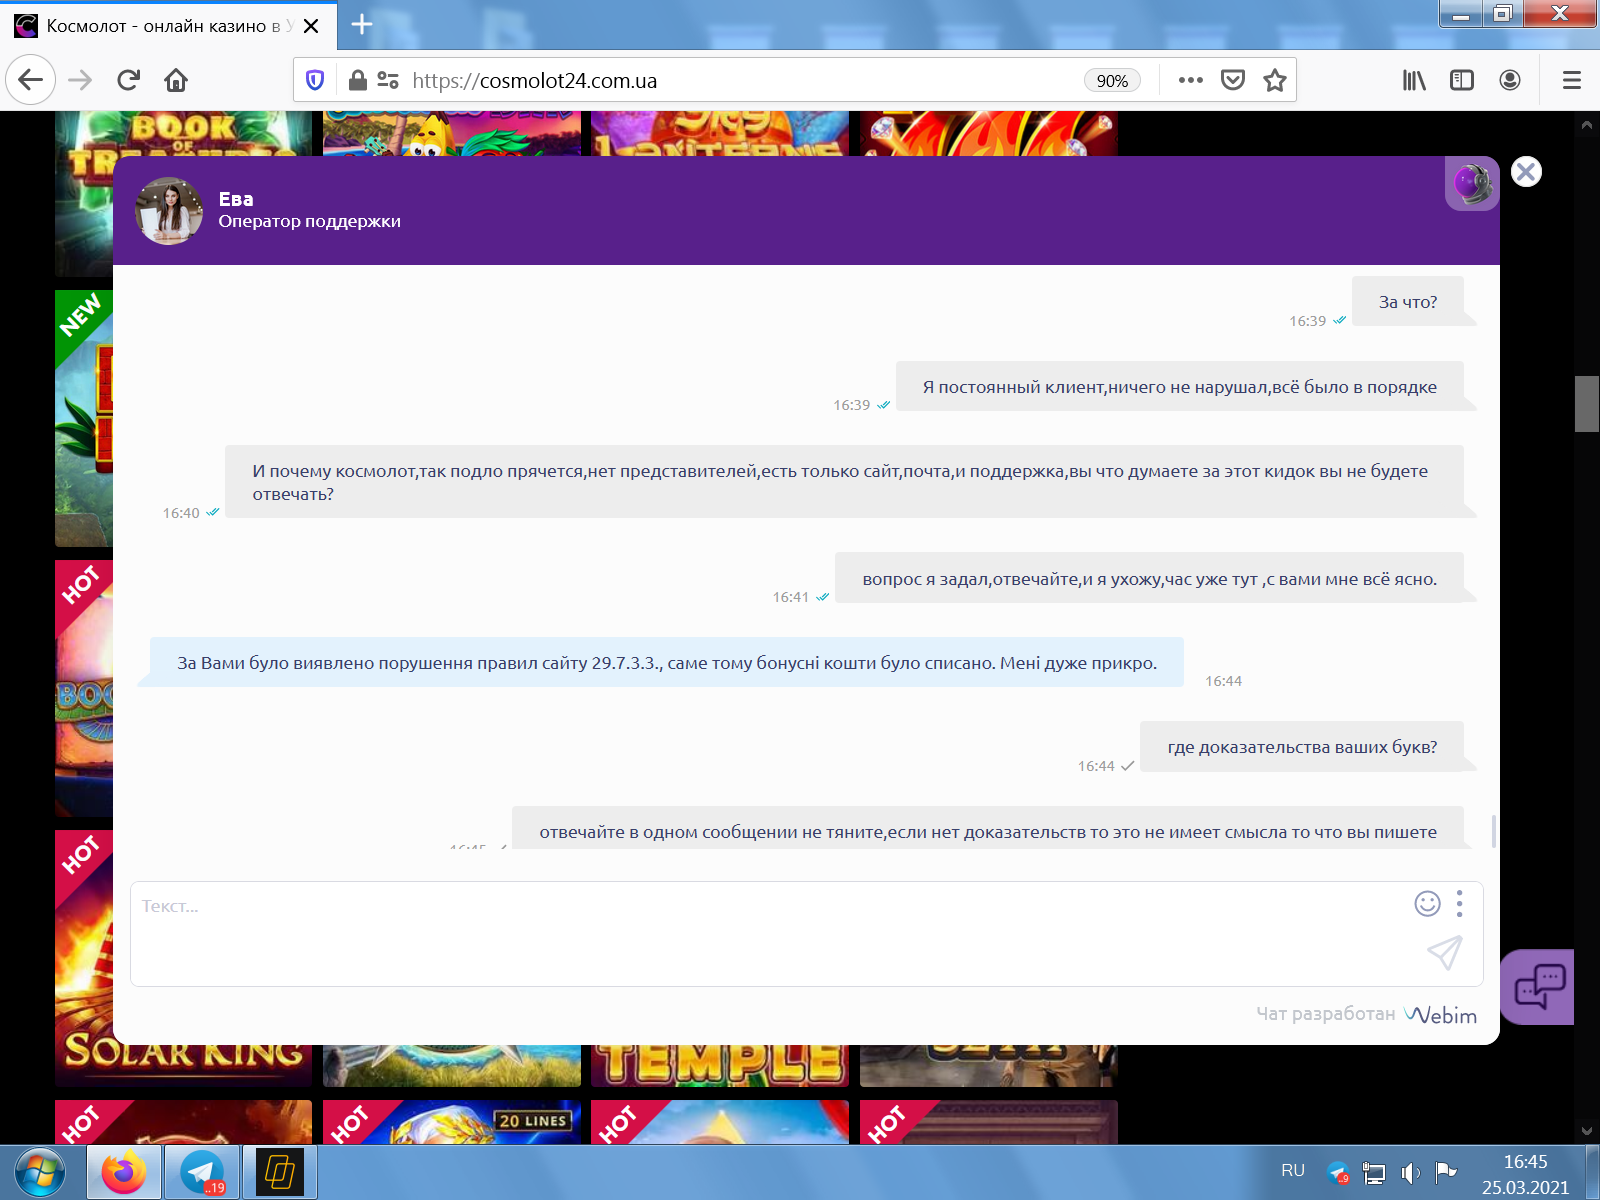Open the NEW-labelled game thumbnail
Screen dimensions: 1600x1200
tap(84, 418)
